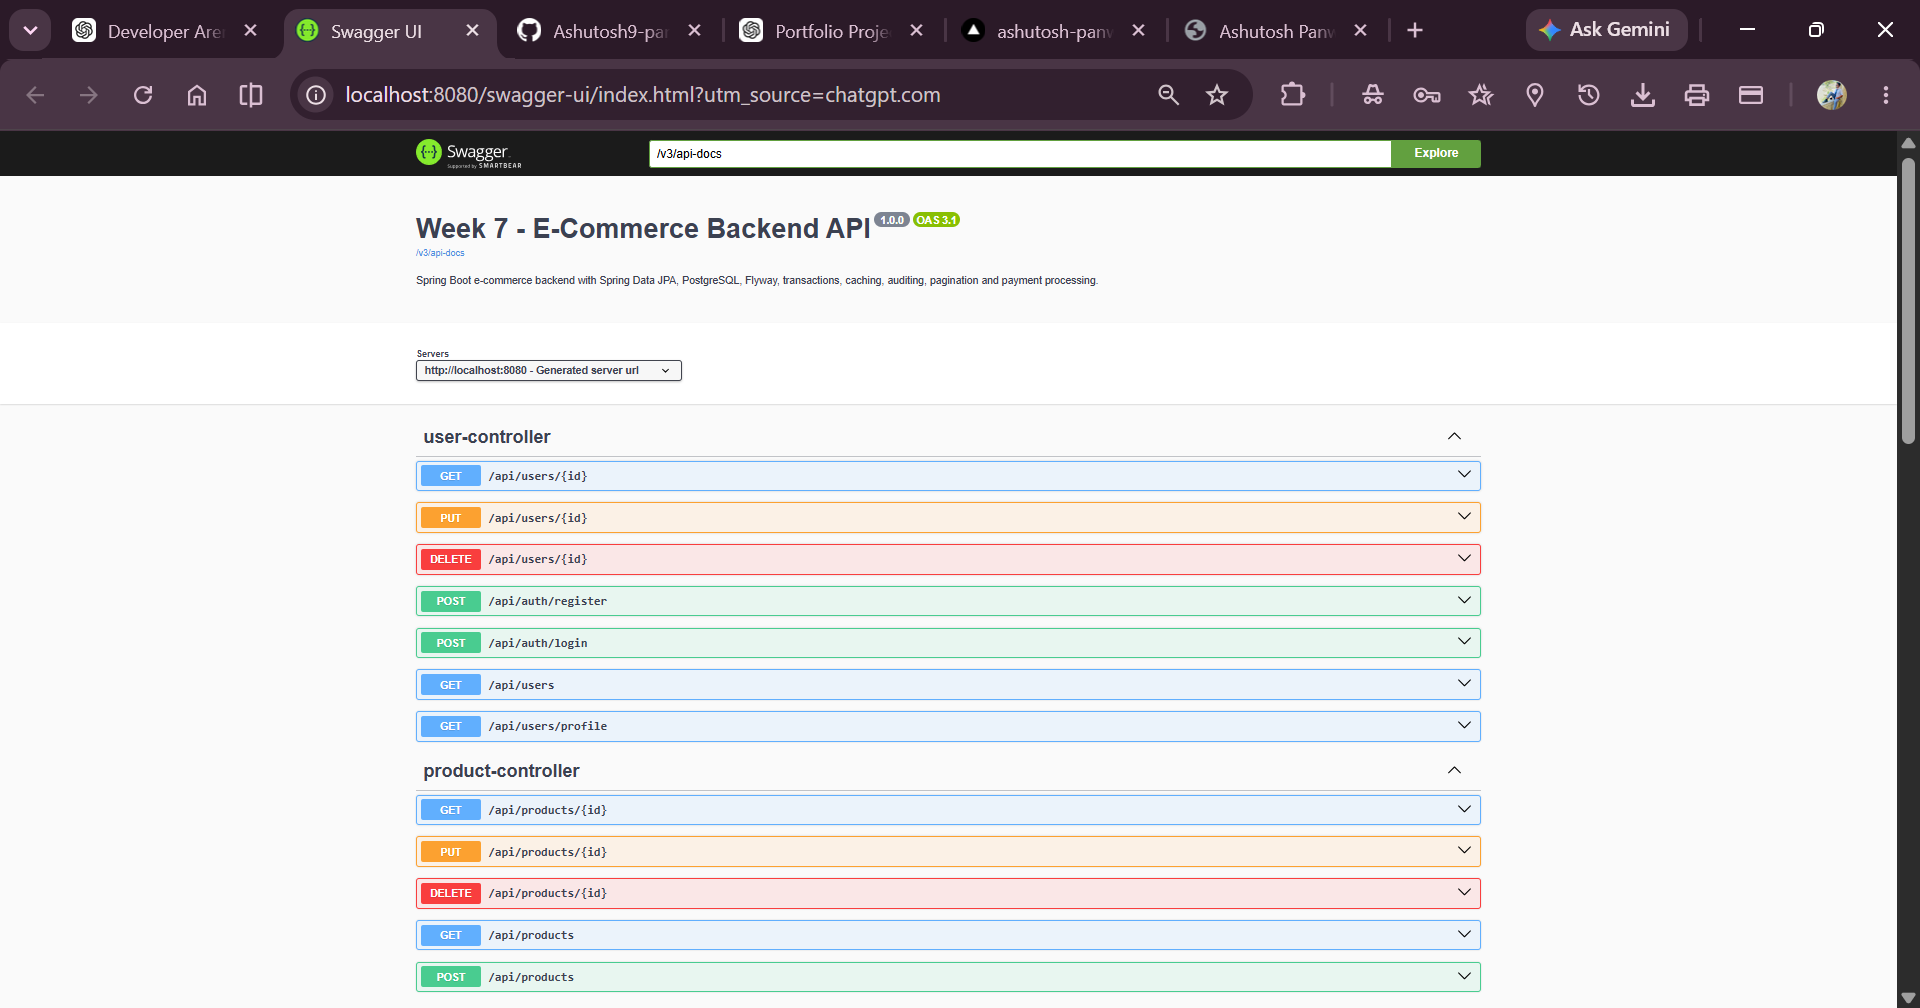Open the password key icon in toolbar
This screenshot has height=1008, width=1920.
tap(1427, 95)
